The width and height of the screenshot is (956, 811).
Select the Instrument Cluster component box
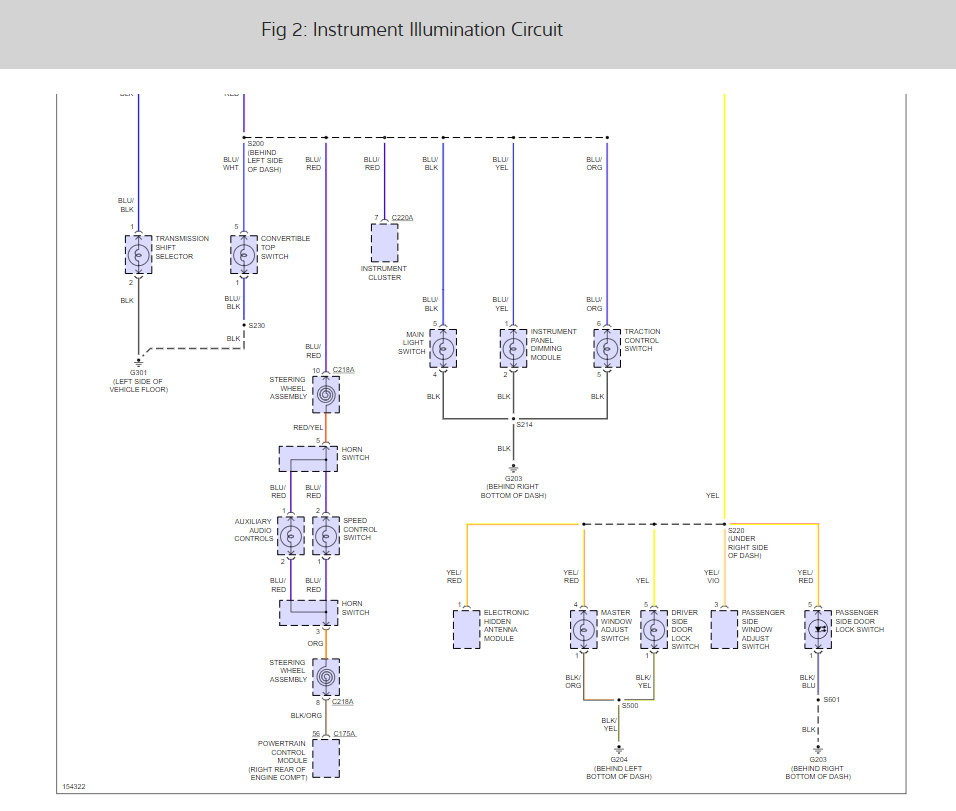click(x=385, y=243)
